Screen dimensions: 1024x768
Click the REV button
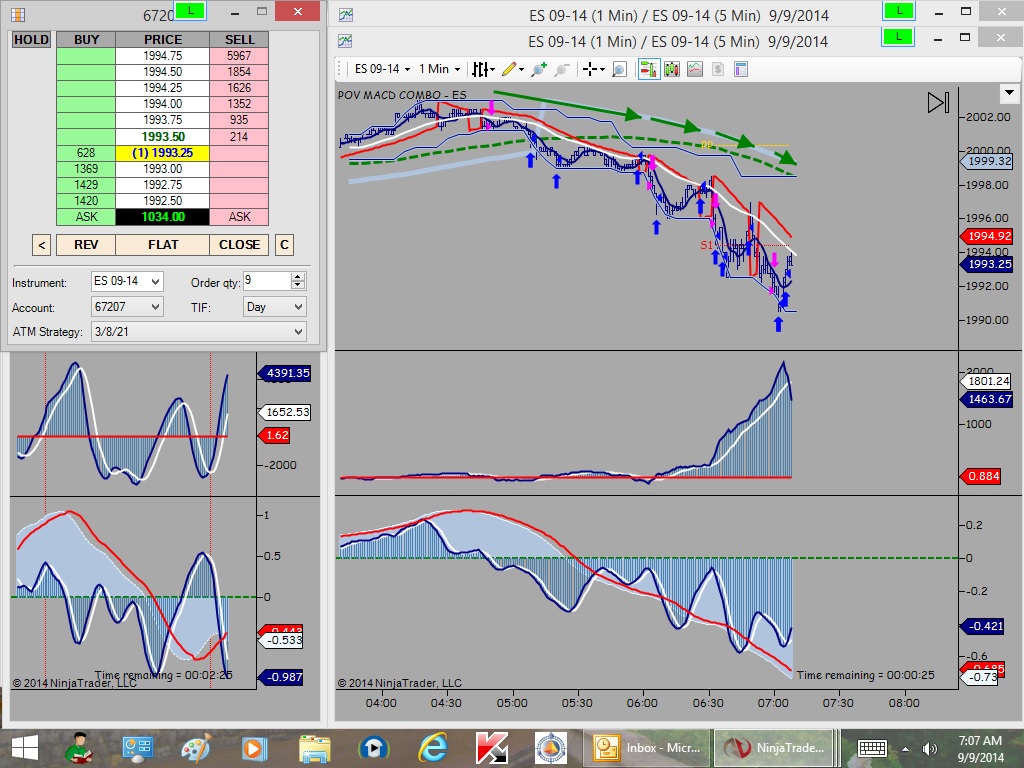coord(86,245)
